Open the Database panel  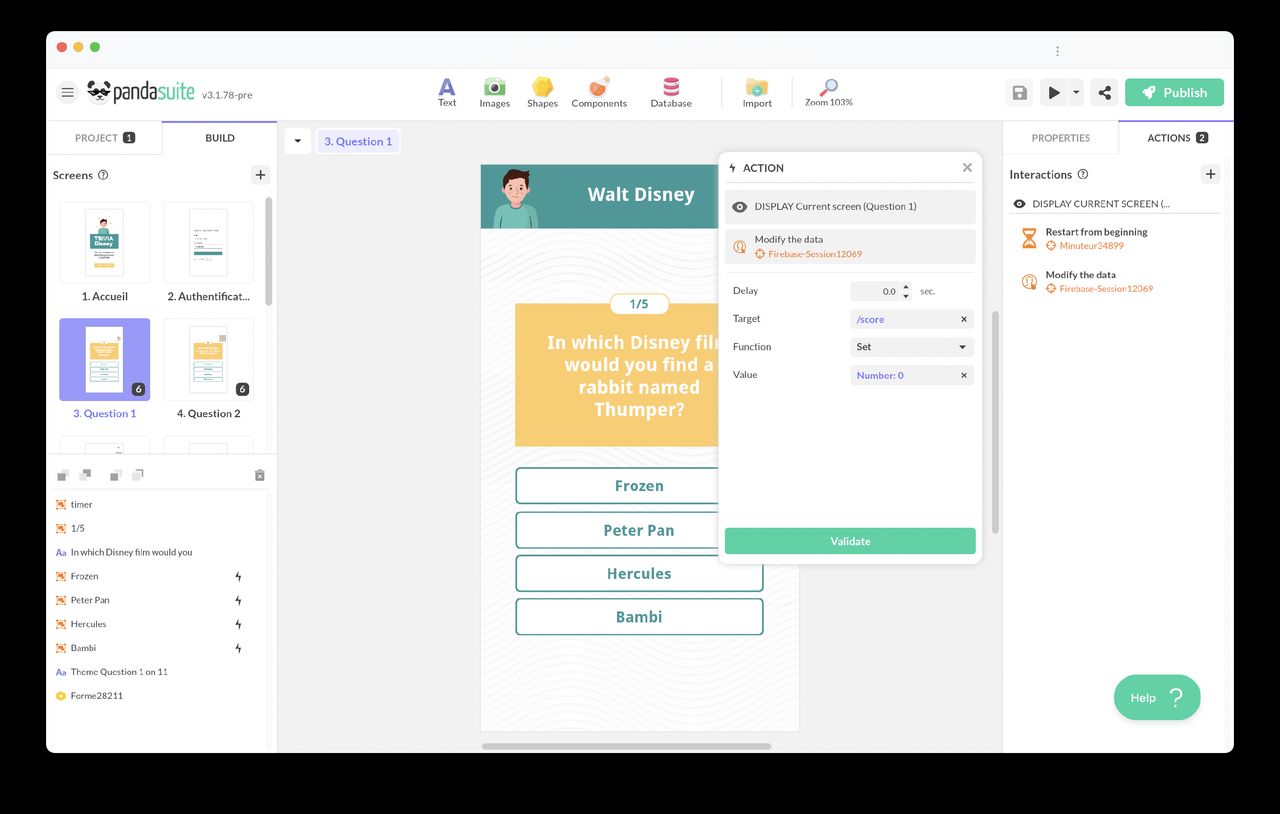(671, 92)
